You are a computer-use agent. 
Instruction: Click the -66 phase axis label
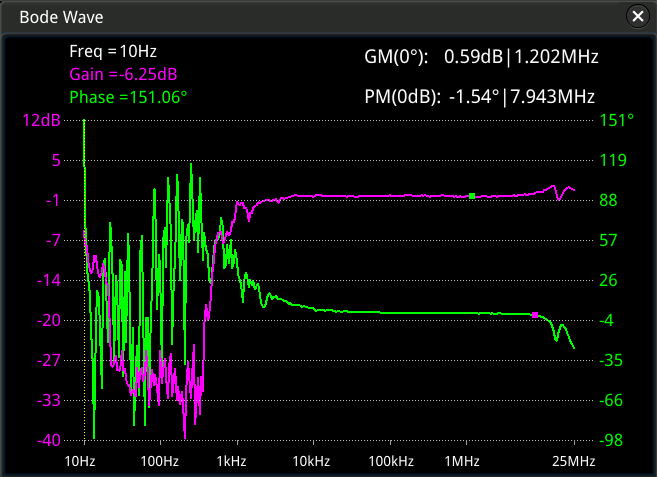[611, 400]
